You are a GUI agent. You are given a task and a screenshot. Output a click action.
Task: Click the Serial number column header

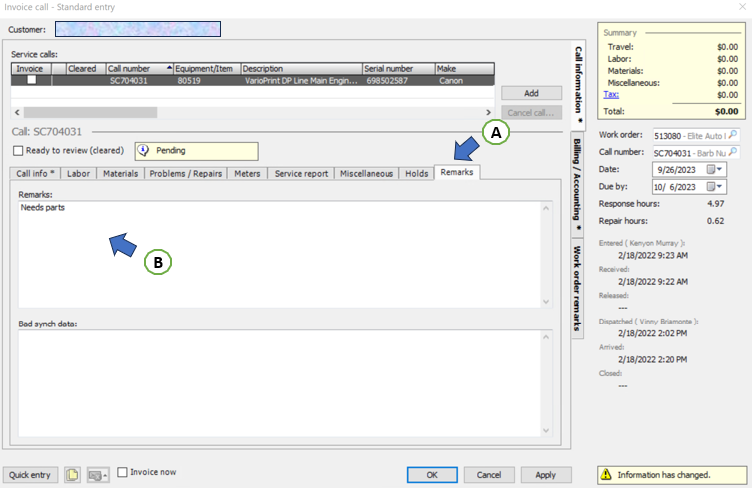click(399, 69)
